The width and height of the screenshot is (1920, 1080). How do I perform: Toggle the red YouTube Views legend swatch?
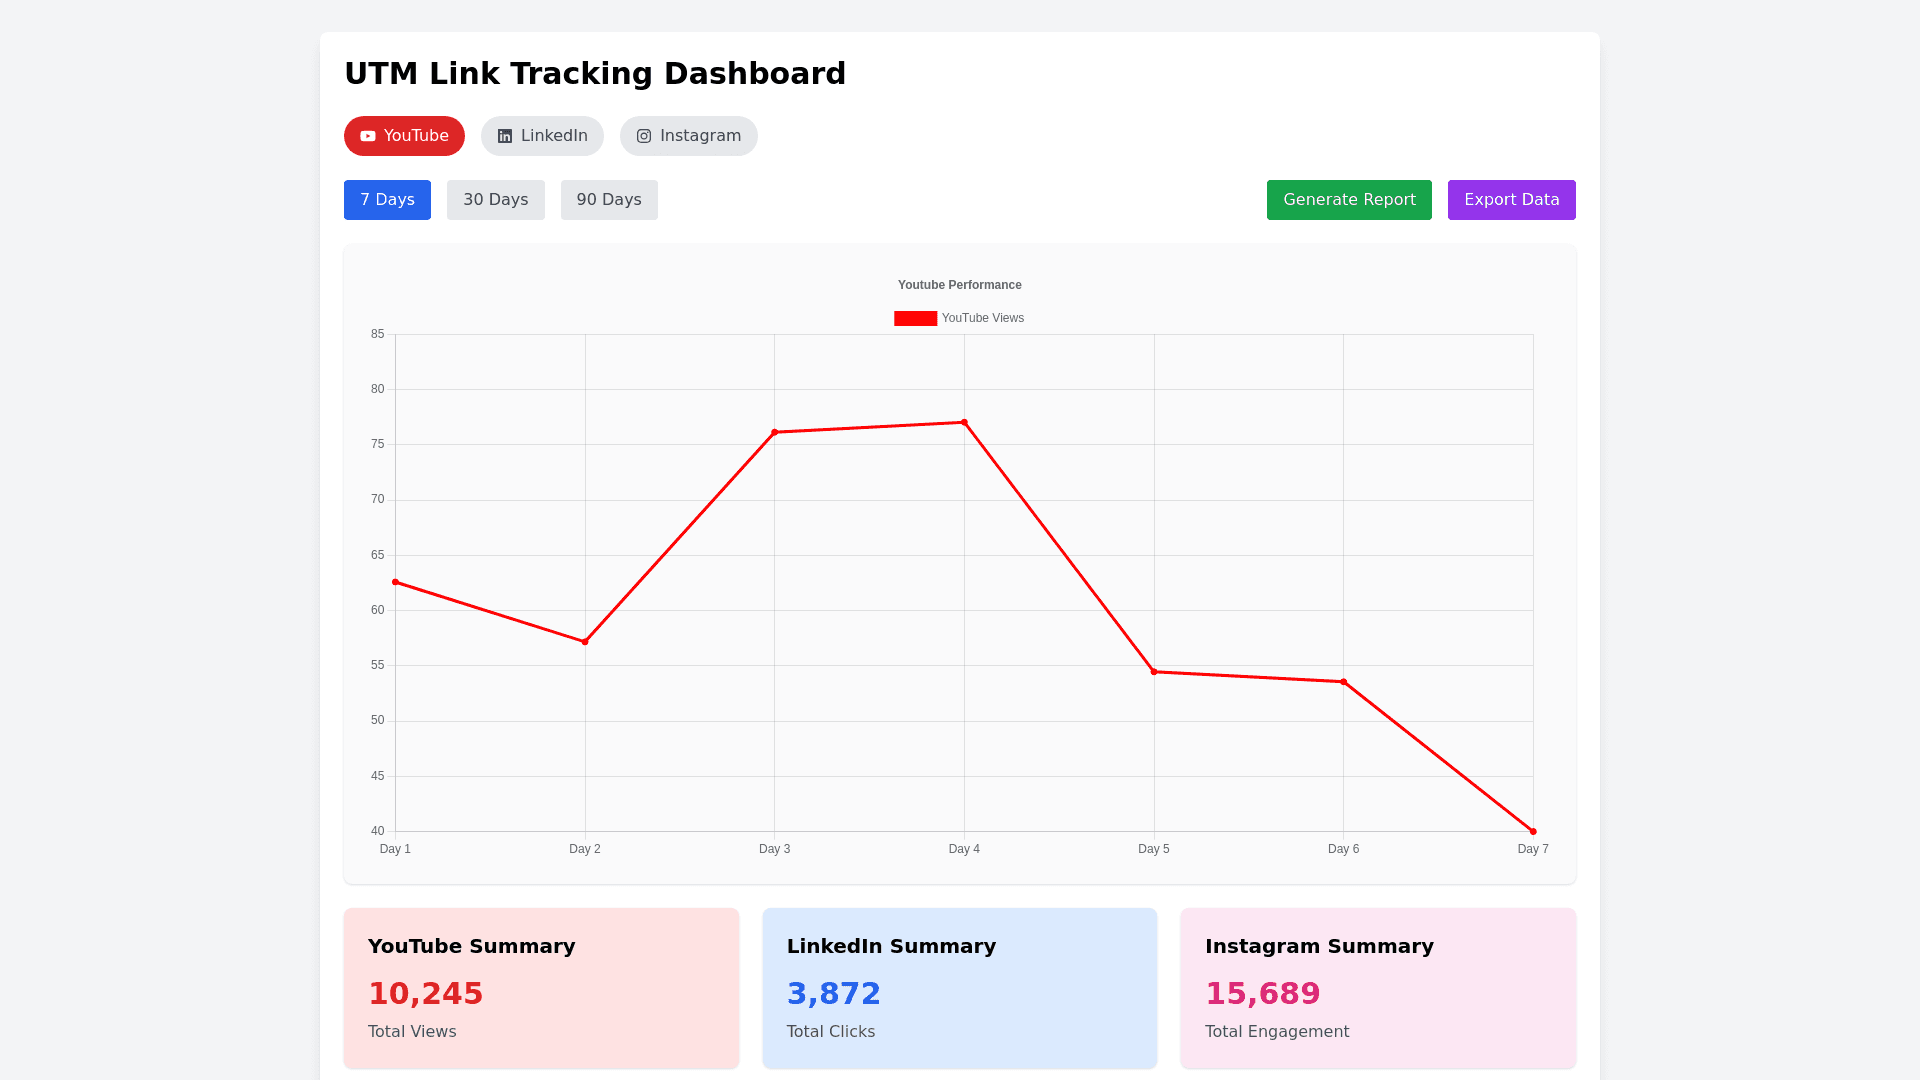(x=915, y=318)
